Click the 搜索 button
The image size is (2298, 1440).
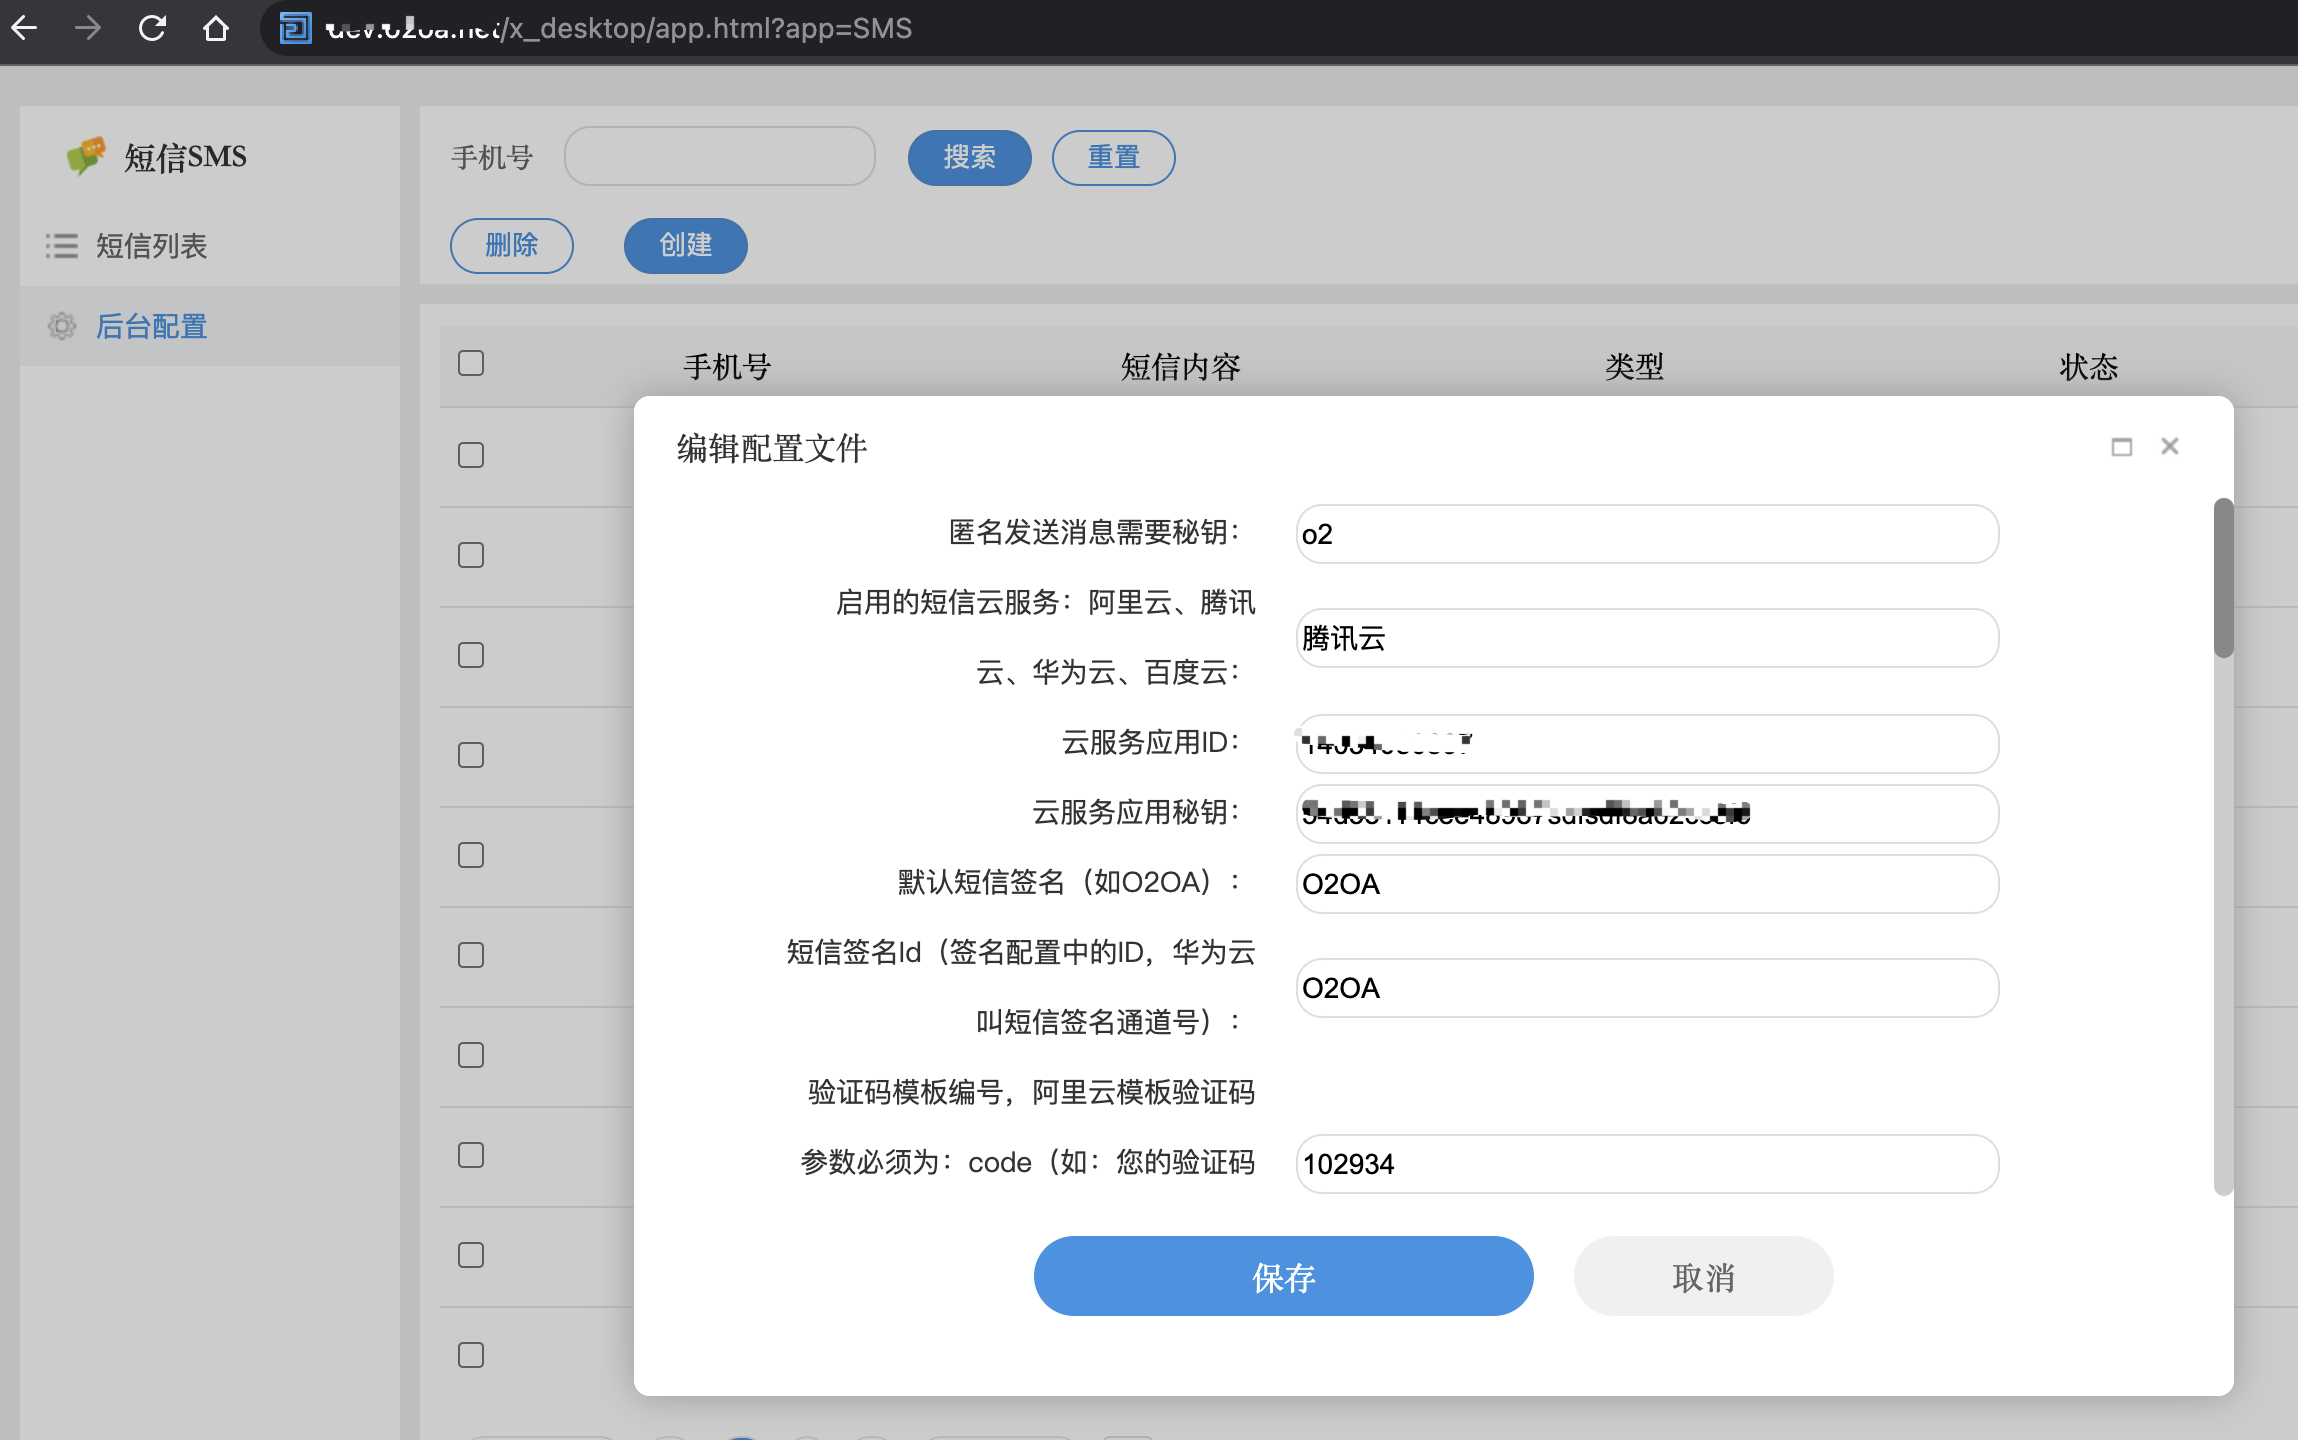point(969,157)
